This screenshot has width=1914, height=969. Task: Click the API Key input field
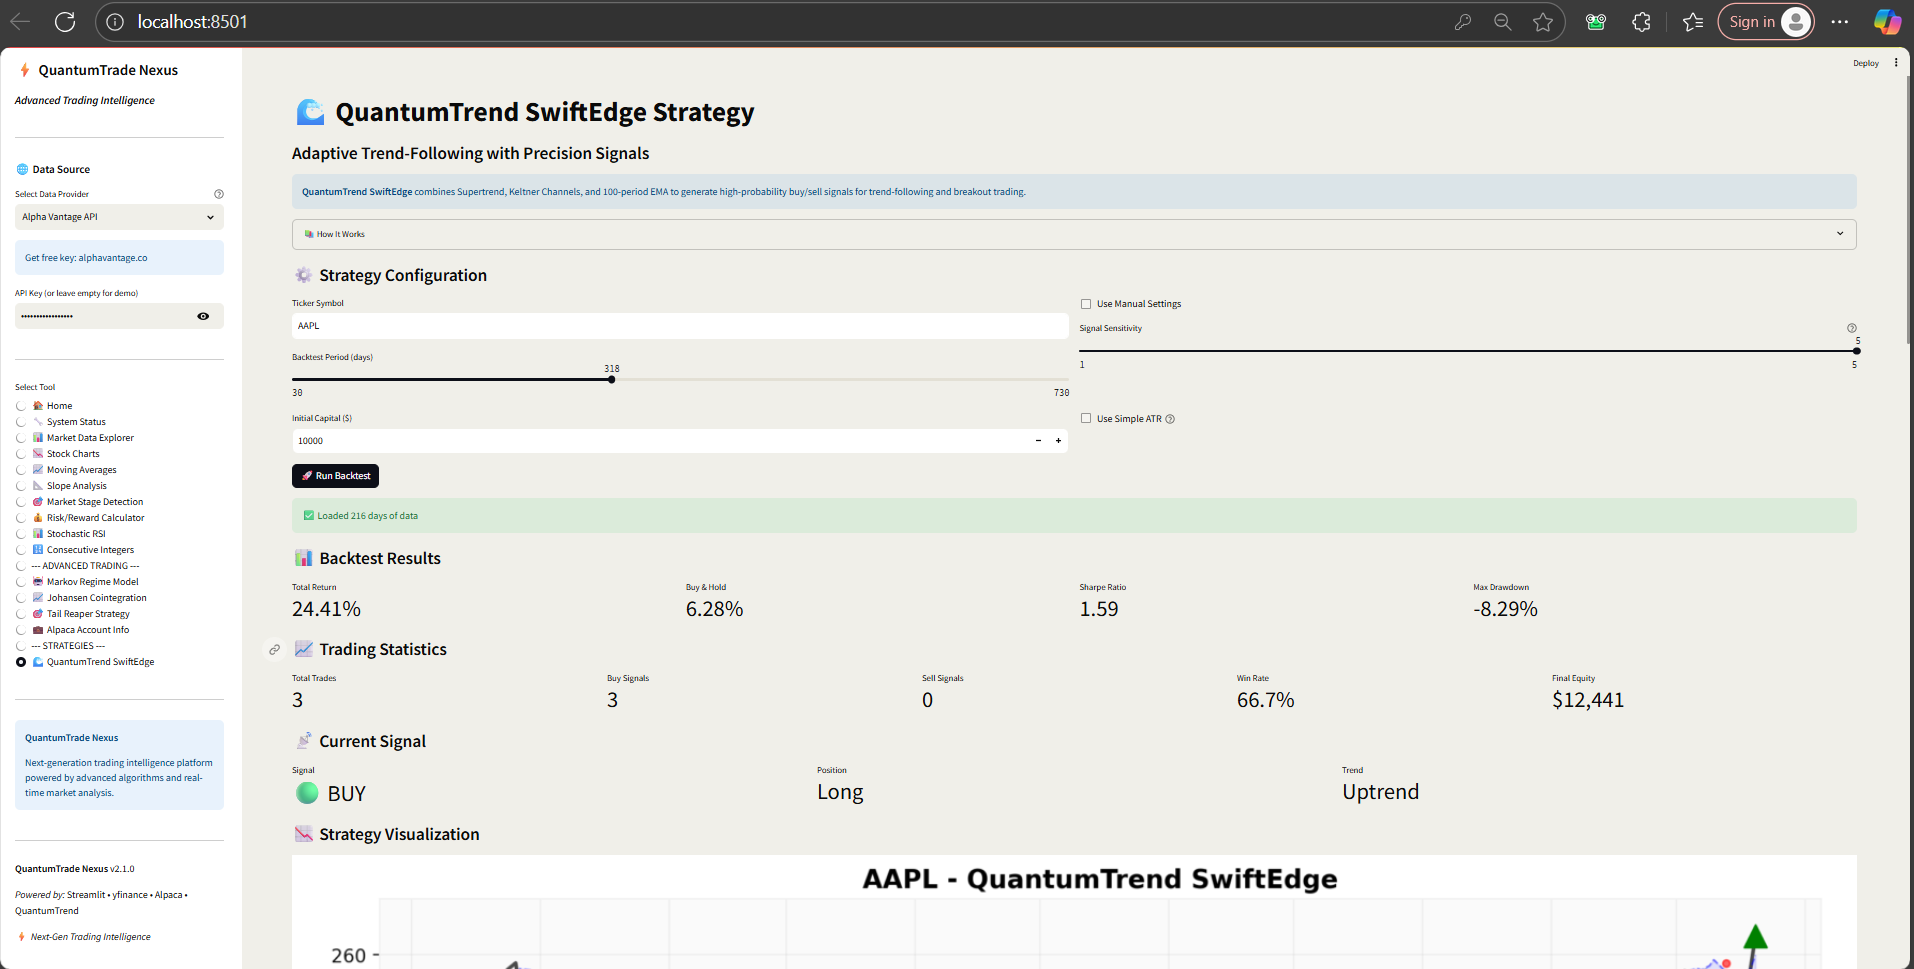click(104, 316)
